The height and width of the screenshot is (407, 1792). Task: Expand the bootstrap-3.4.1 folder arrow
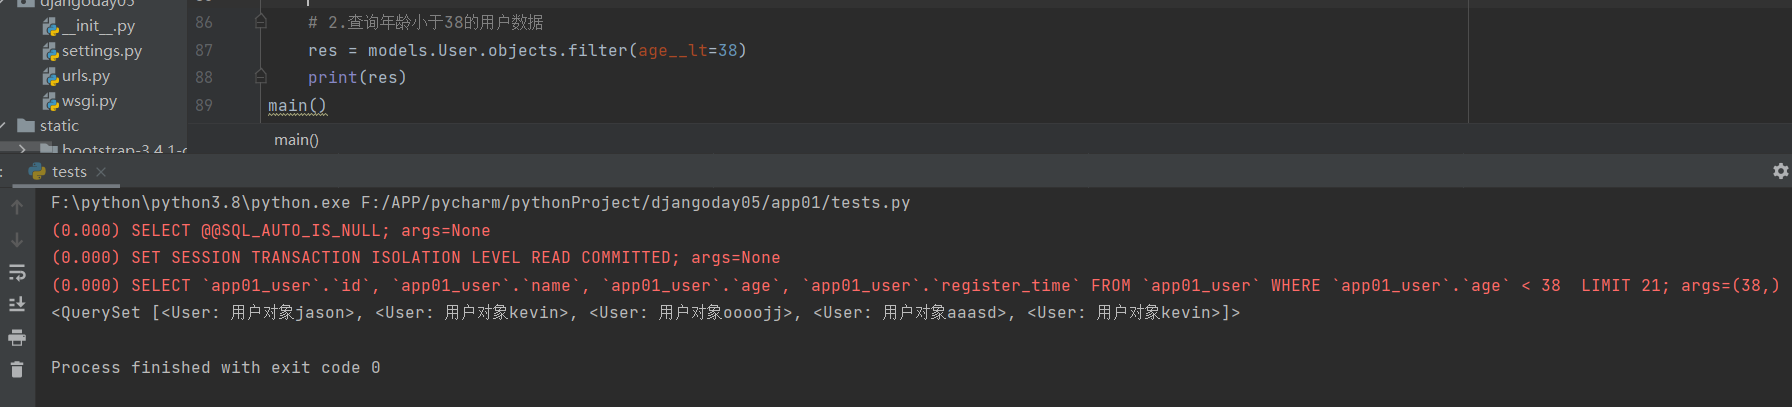pyautogui.click(x=22, y=150)
